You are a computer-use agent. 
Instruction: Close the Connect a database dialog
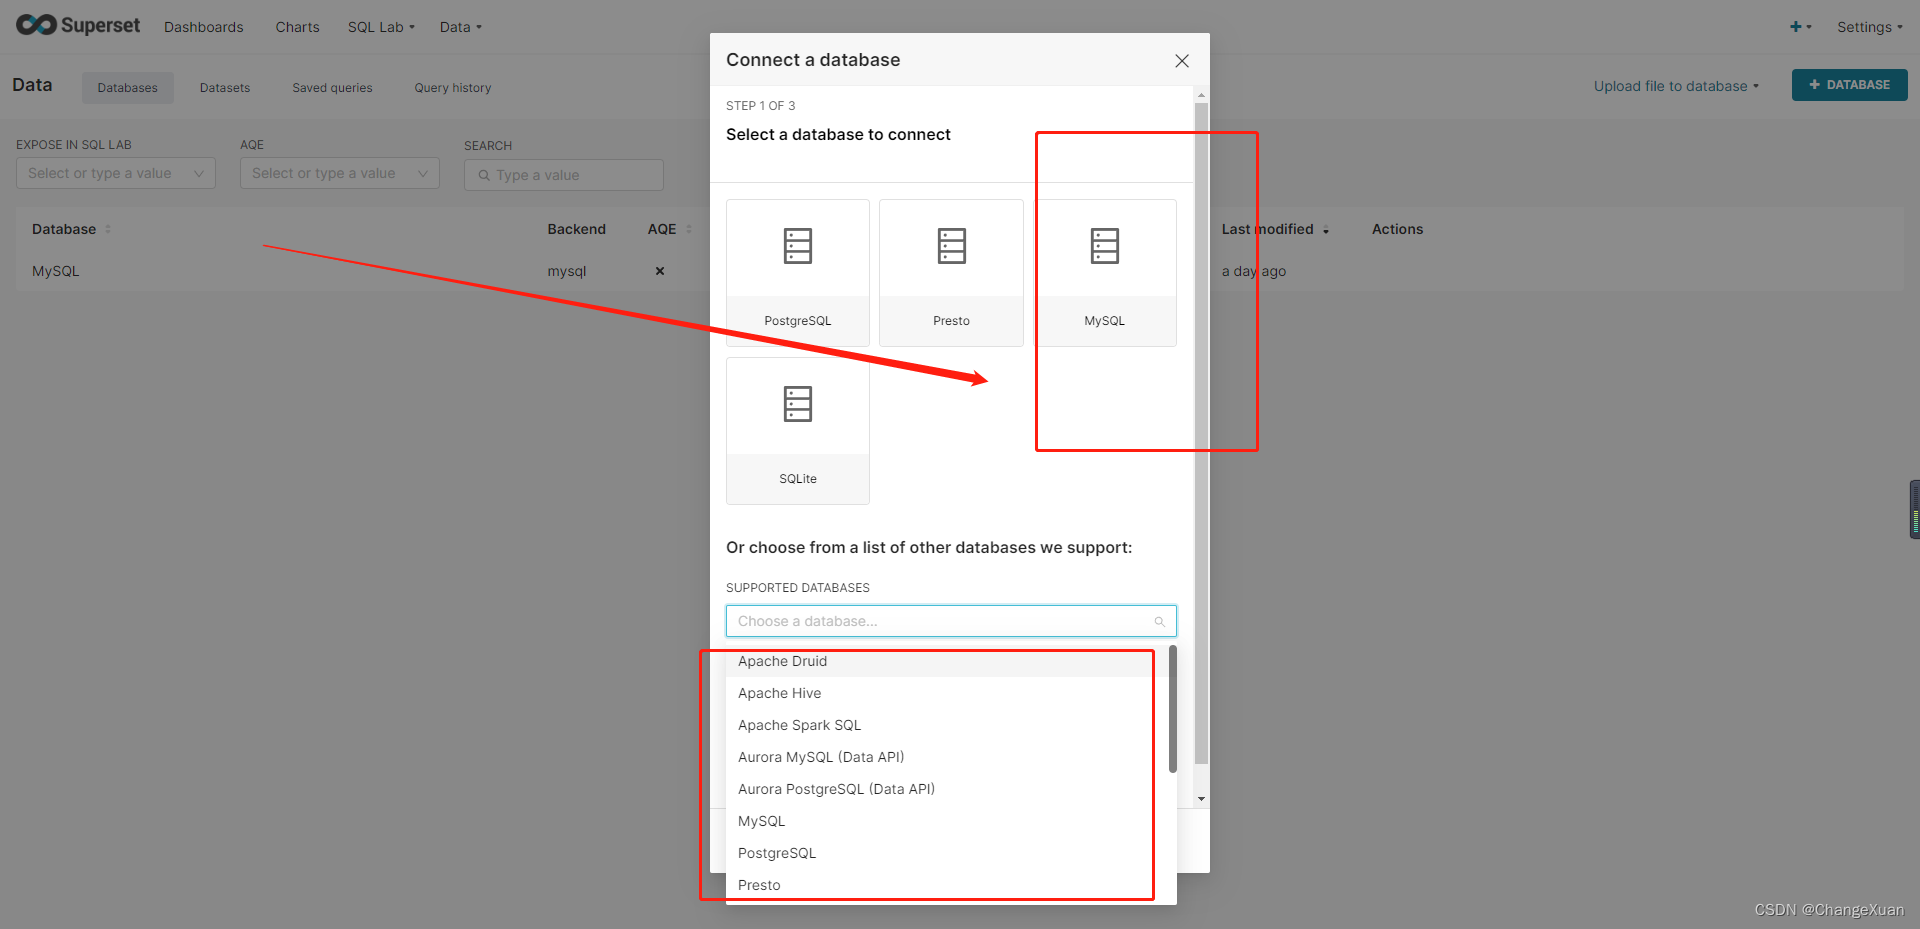click(1182, 61)
